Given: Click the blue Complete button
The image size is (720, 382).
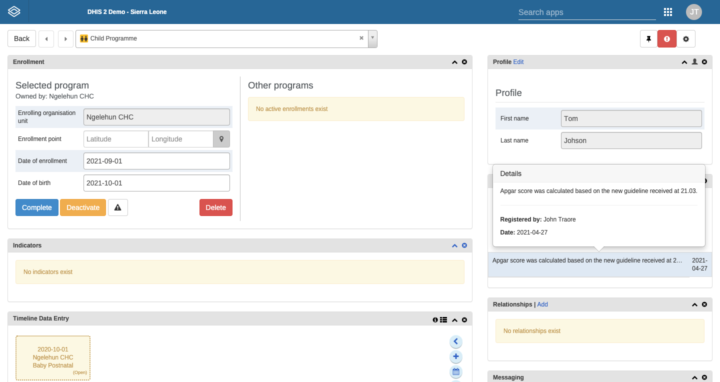Looking at the screenshot, I should pos(37,208).
